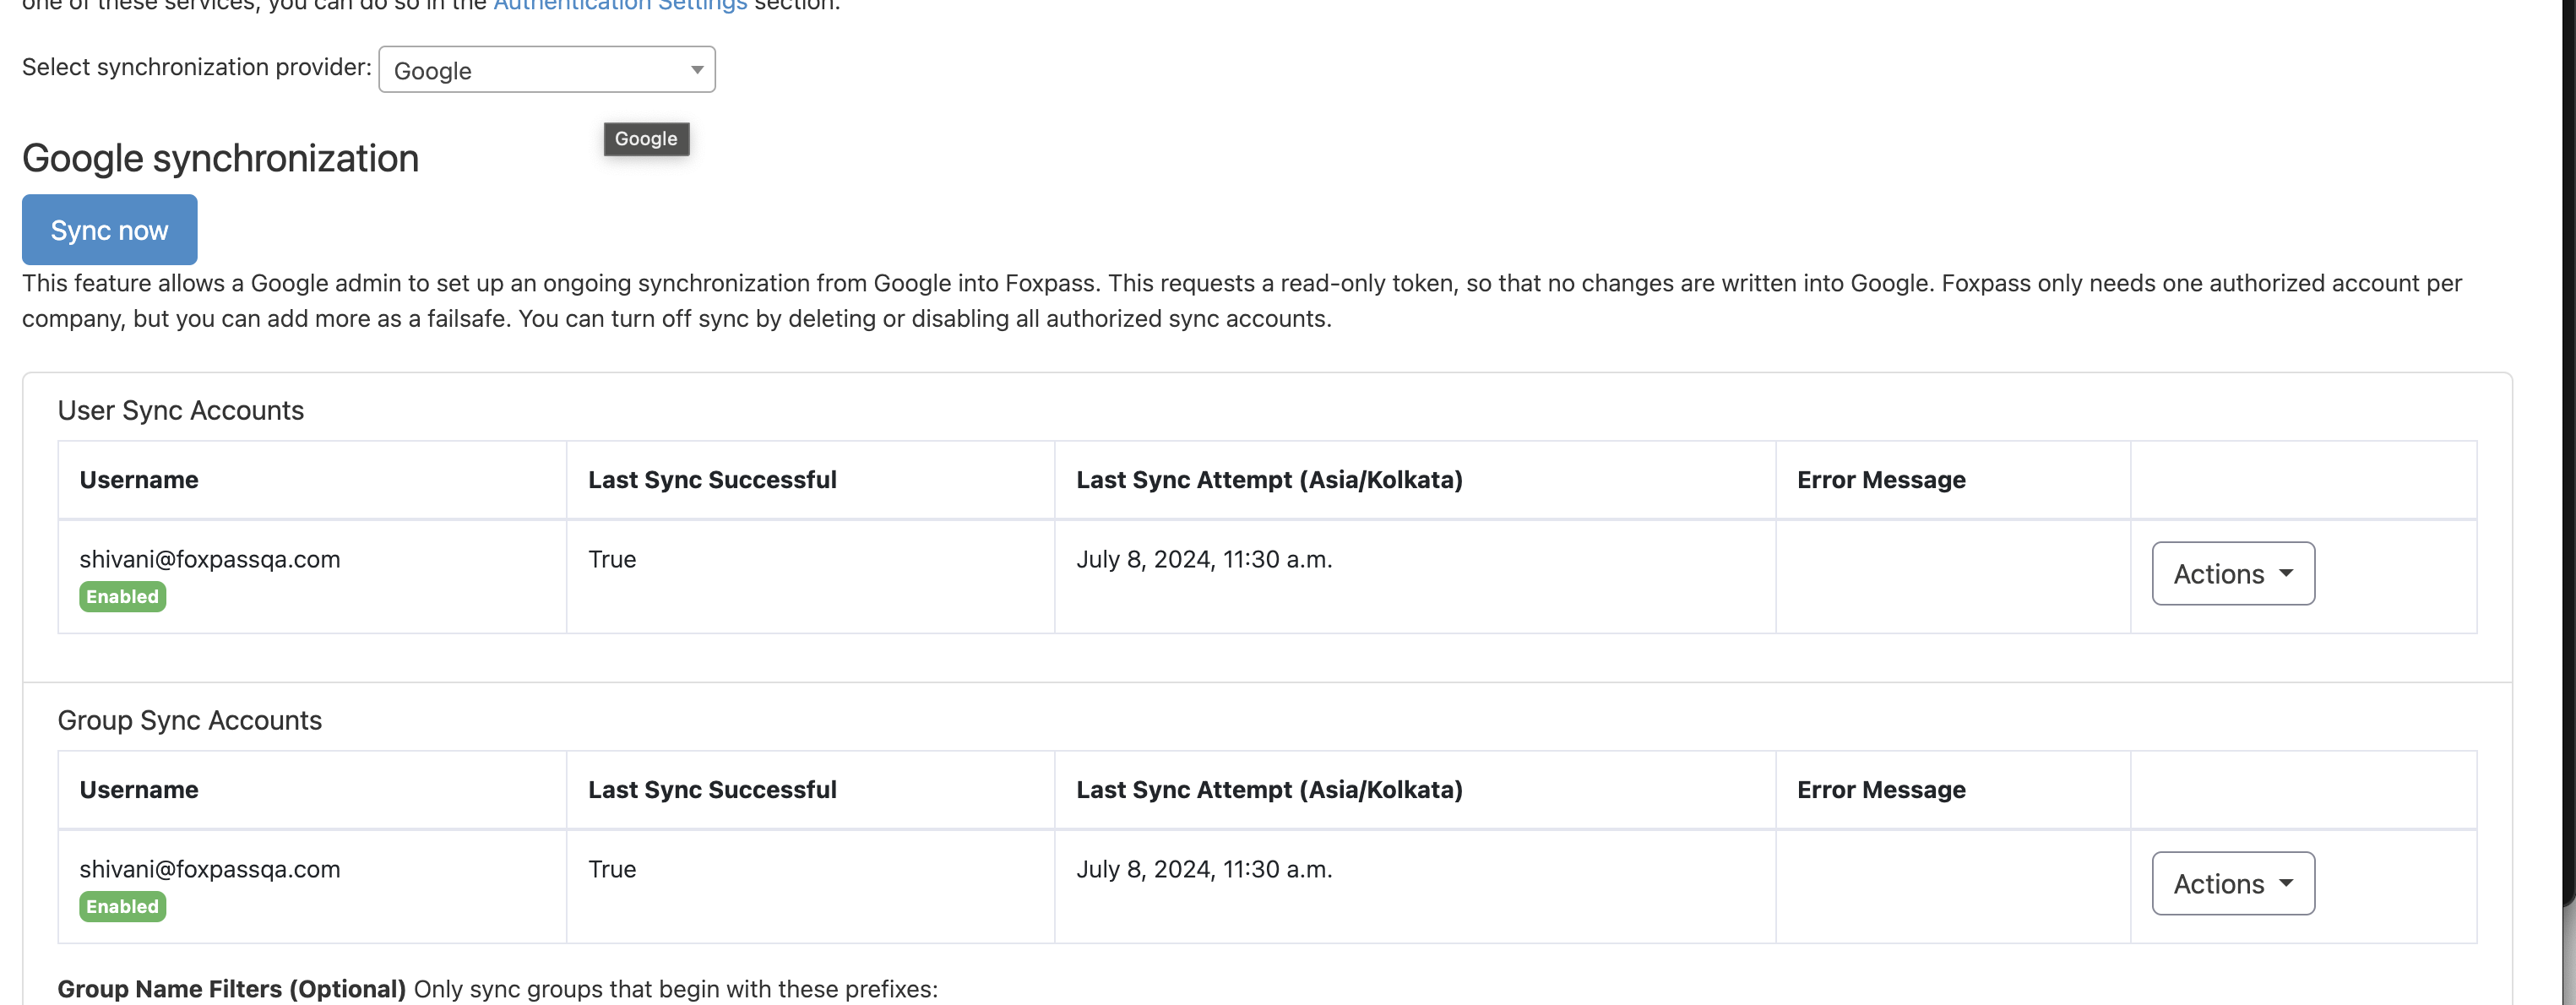Click the Select synchronization provider label
2576x1005 pixels.
coord(196,67)
